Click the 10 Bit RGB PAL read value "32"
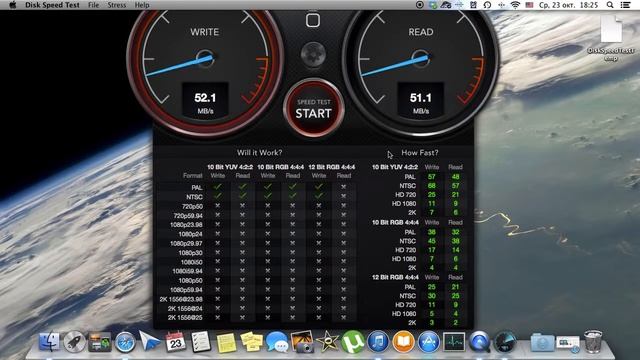This screenshot has width=640, height=360. (455, 232)
